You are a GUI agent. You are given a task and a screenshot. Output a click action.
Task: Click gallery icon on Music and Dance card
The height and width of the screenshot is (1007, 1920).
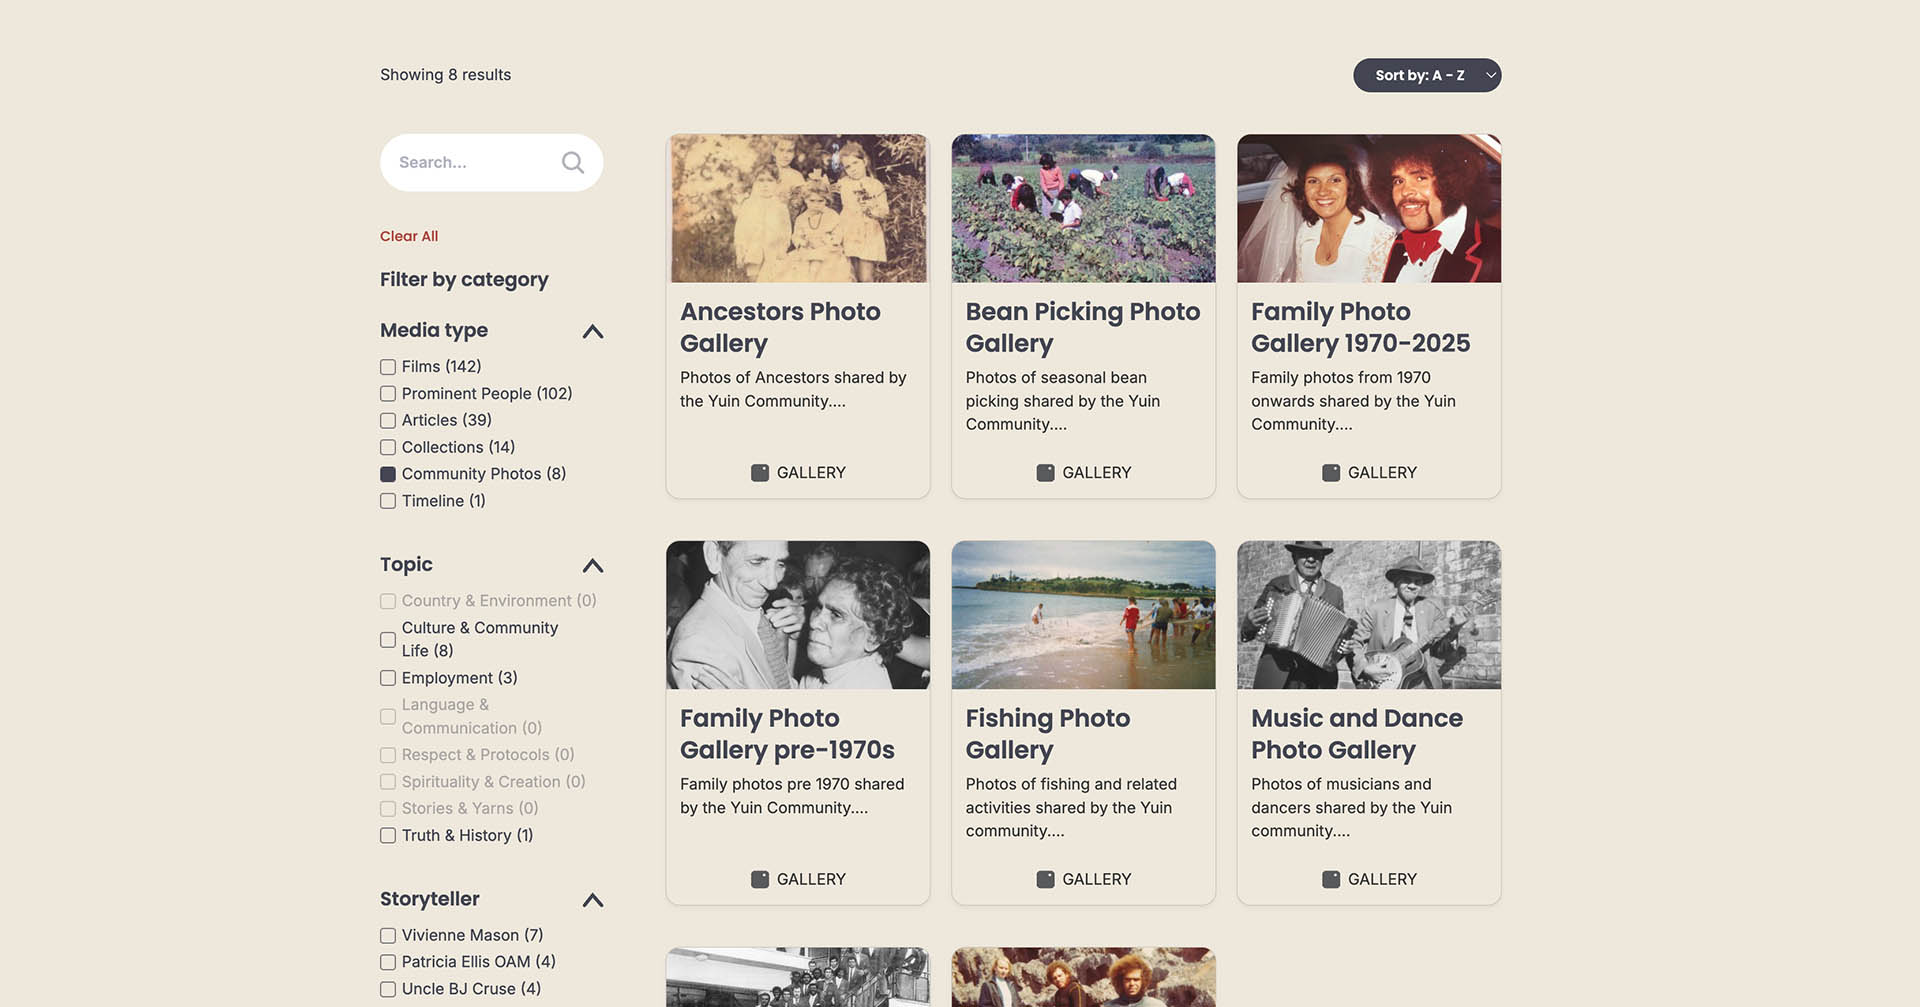click(1331, 880)
